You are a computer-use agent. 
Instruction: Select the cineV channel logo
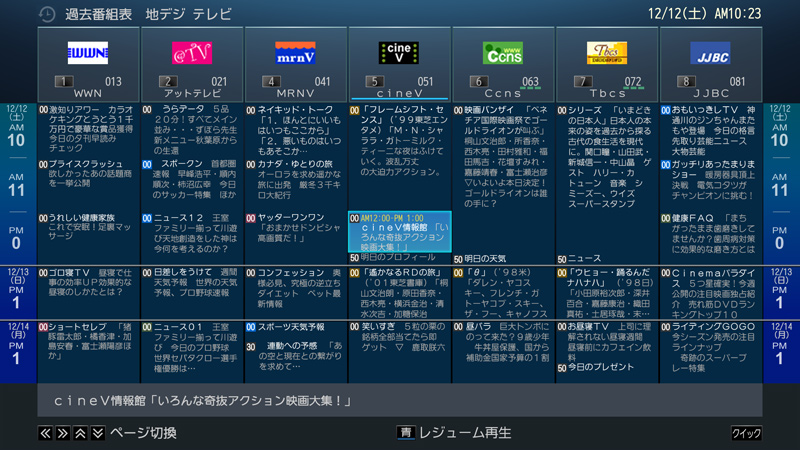(399, 52)
